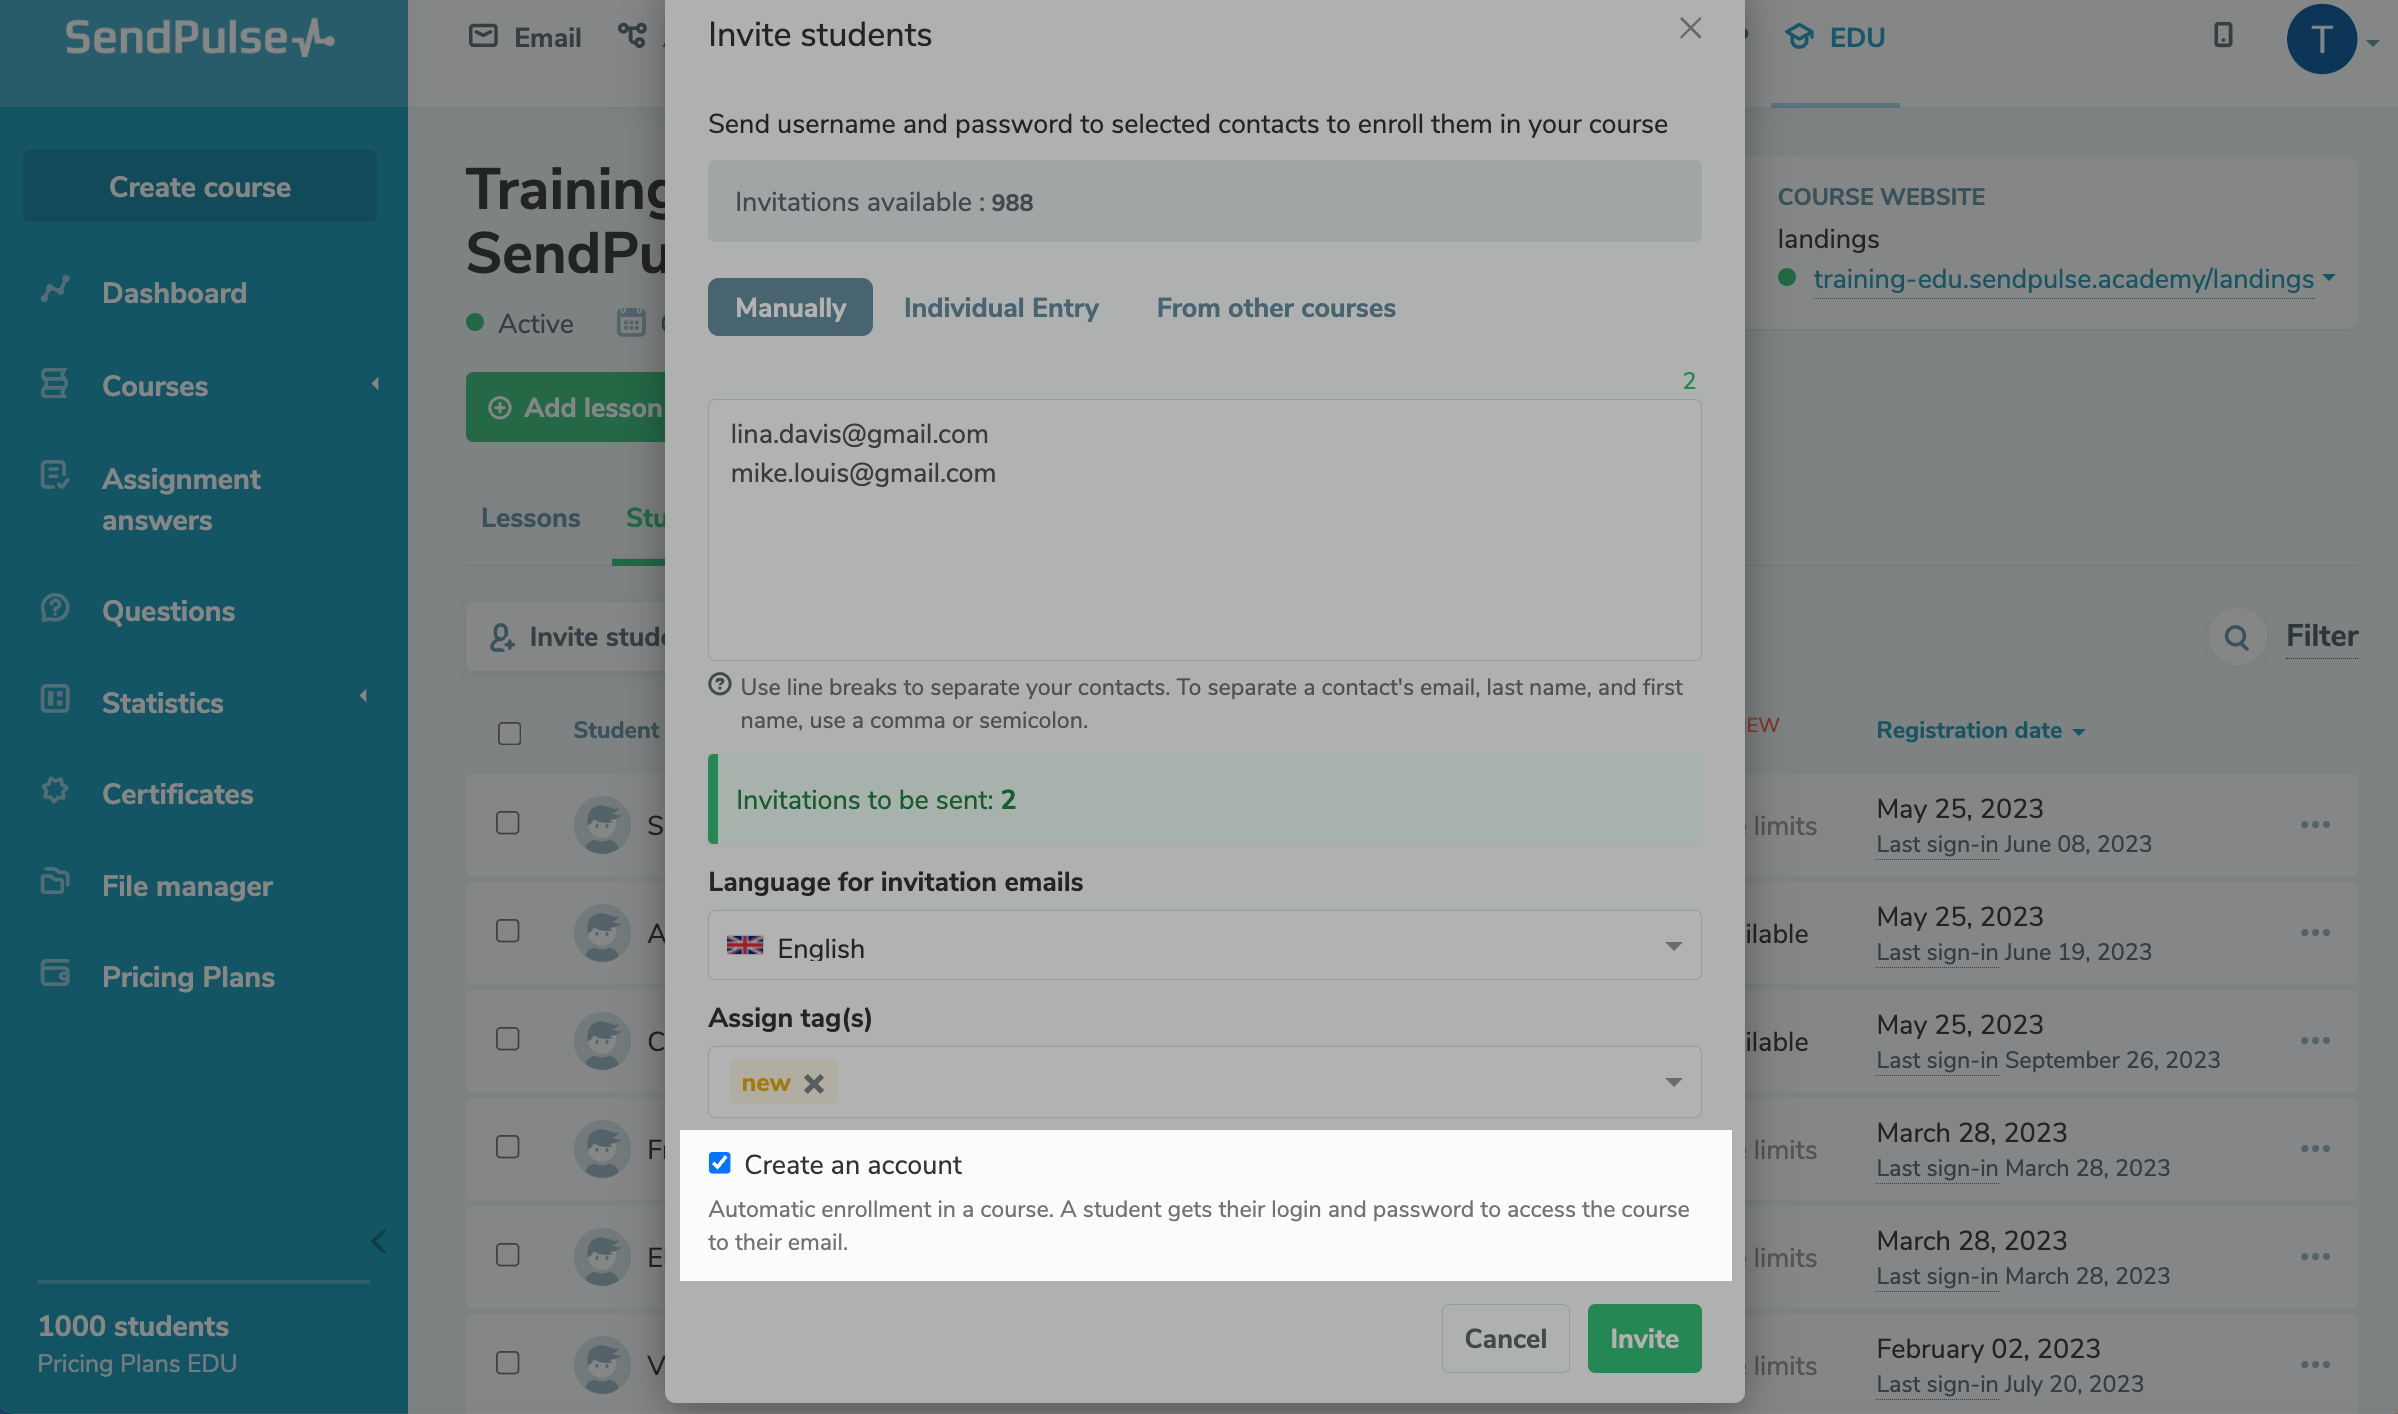Click the mobile device icon in header

[2222, 36]
